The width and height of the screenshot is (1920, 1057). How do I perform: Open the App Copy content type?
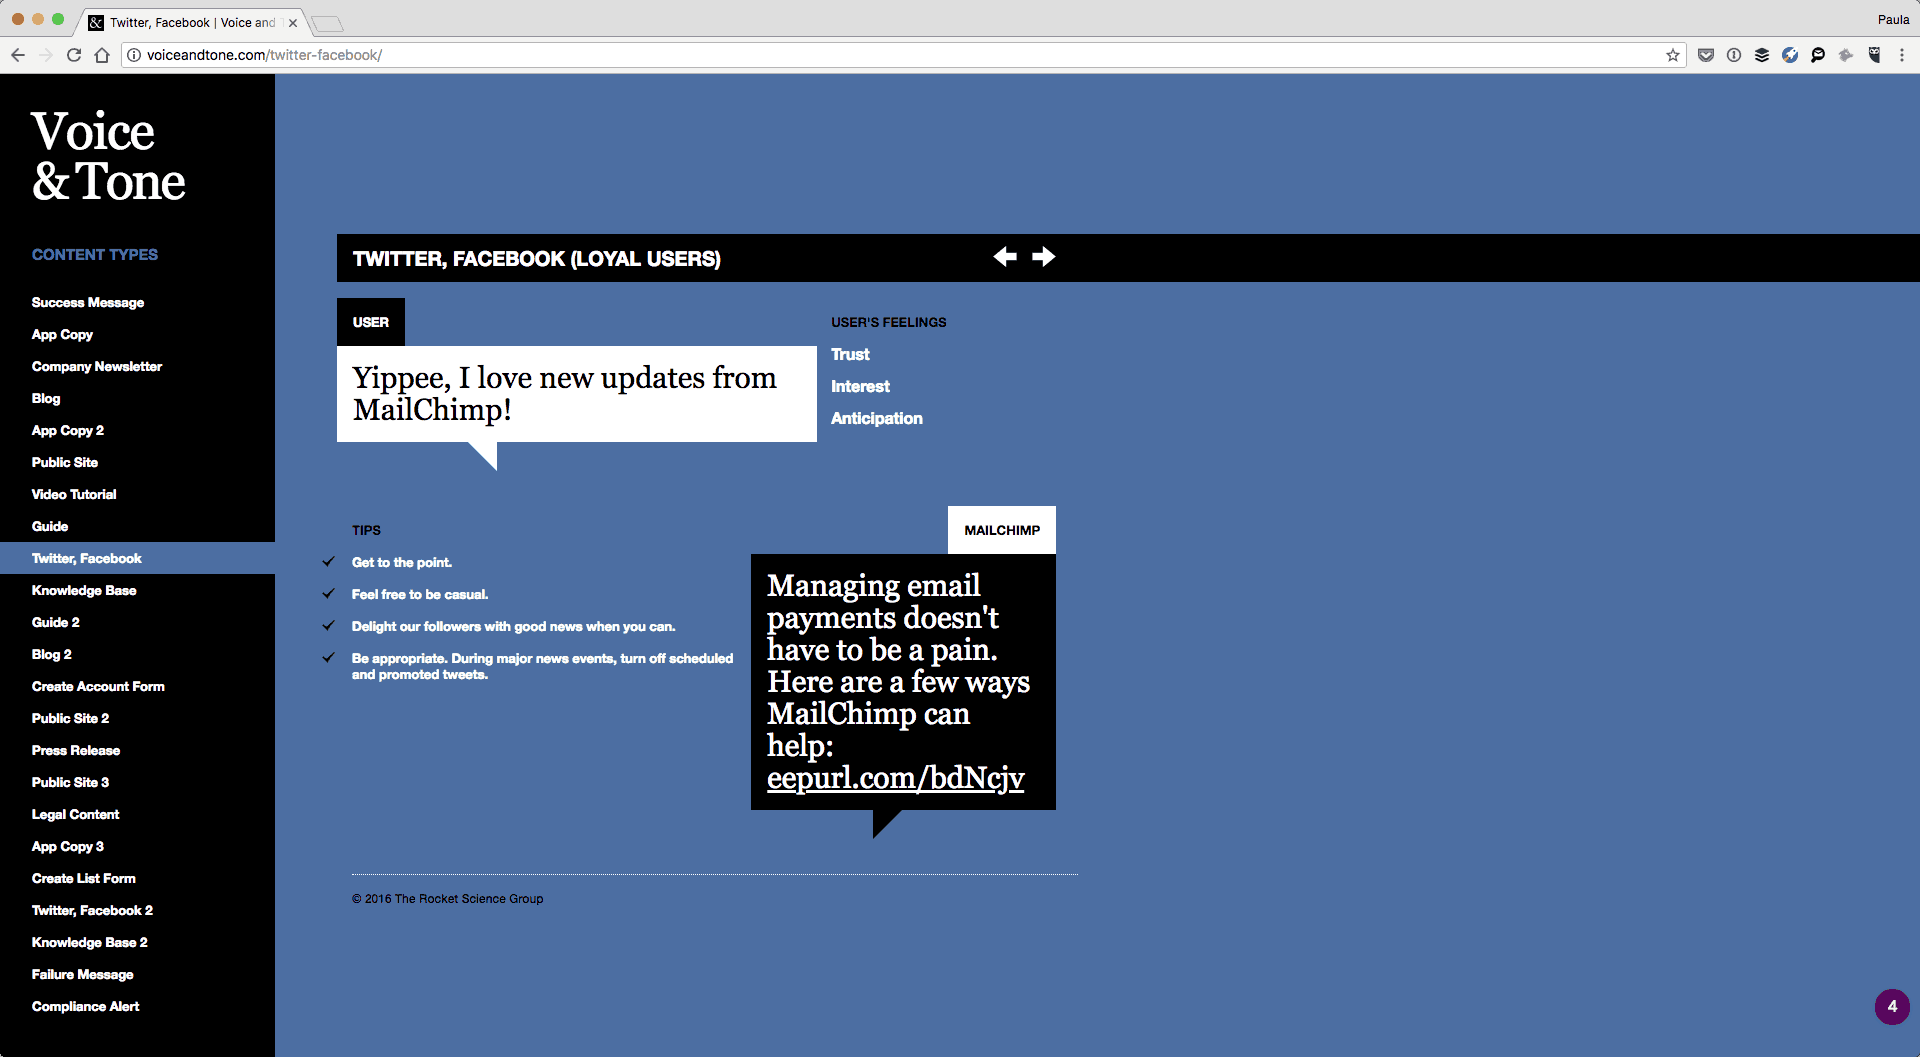62,334
